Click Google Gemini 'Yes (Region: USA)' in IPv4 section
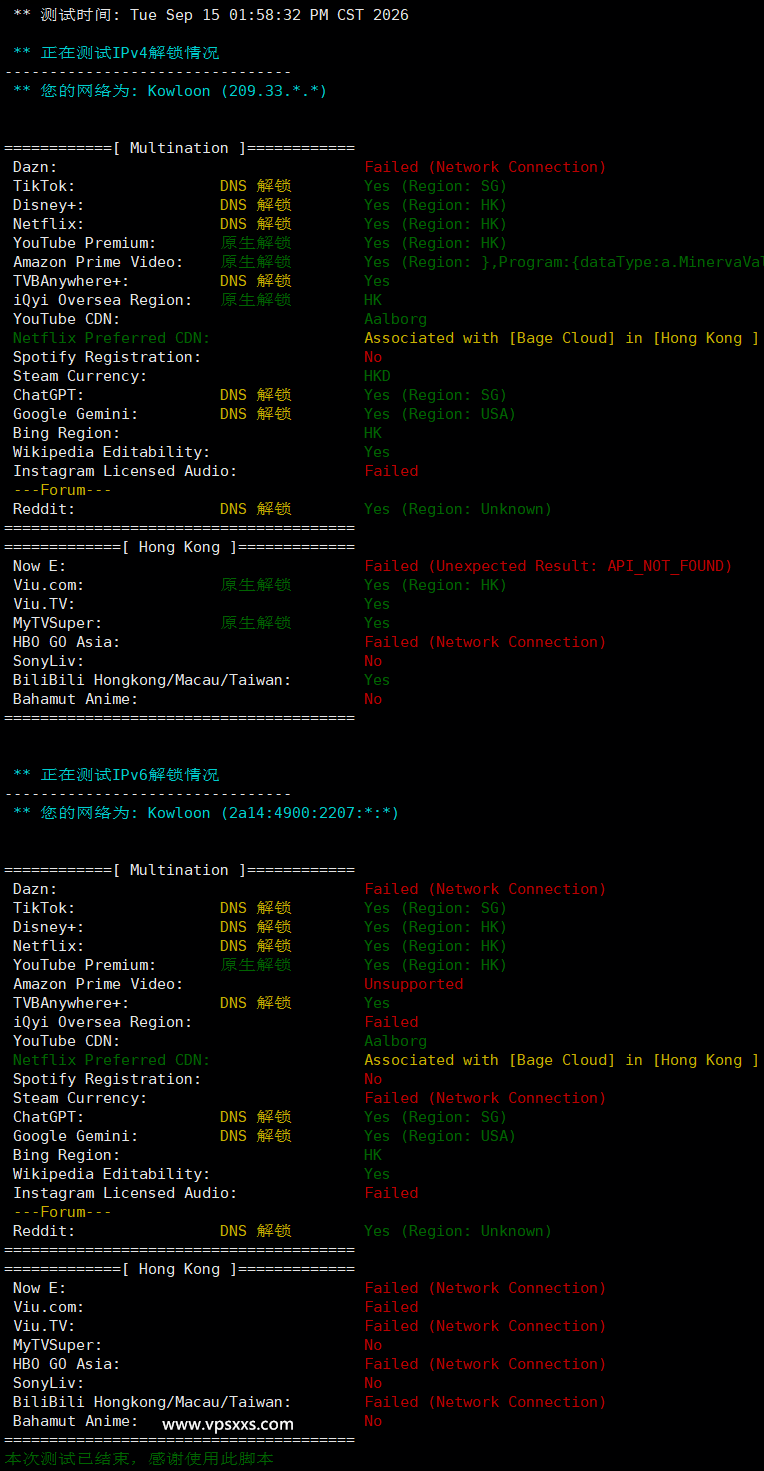 (x=440, y=414)
